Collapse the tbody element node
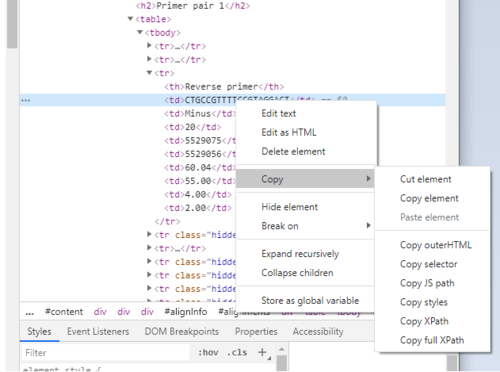500x372 pixels. [140, 32]
